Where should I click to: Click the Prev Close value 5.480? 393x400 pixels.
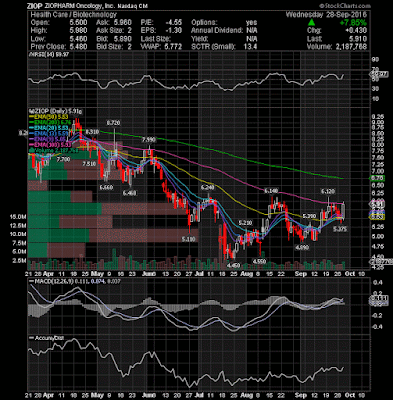tap(79, 47)
